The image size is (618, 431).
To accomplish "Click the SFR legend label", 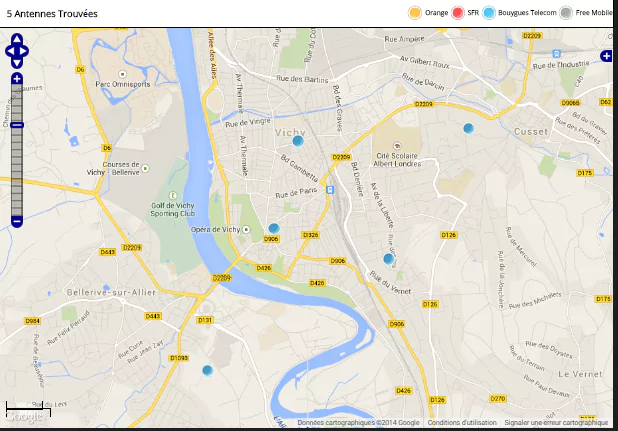I will point(473,13).
